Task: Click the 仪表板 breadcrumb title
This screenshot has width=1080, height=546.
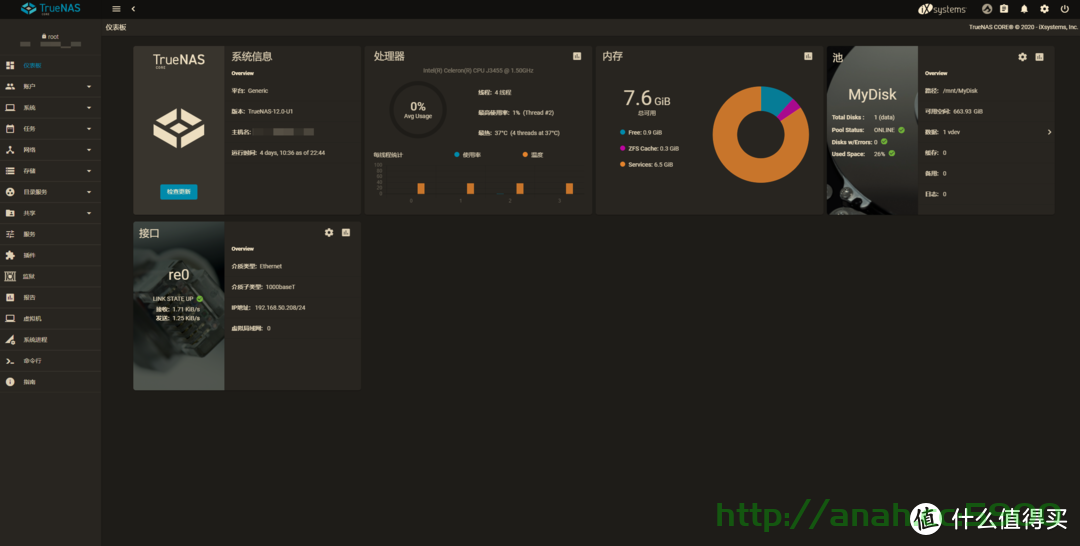Action: pos(116,28)
